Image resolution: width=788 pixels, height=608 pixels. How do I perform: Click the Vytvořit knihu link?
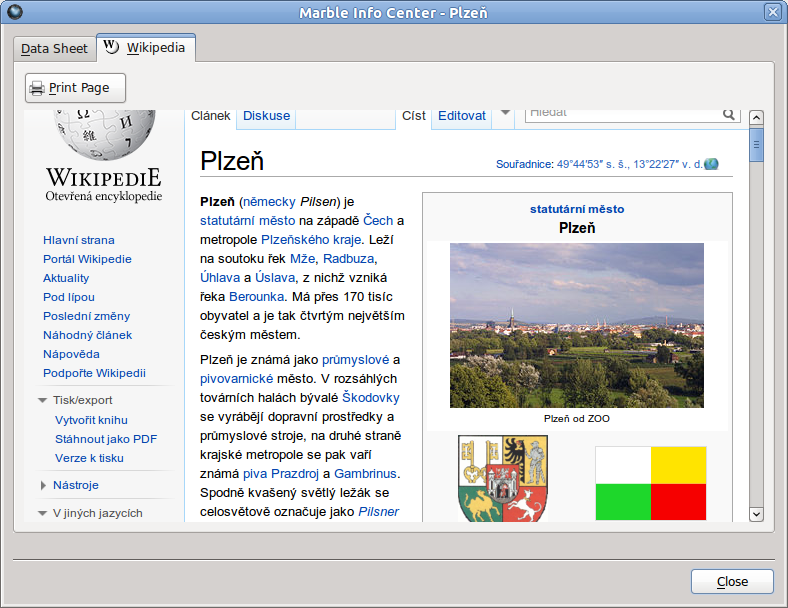pos(91,421)
